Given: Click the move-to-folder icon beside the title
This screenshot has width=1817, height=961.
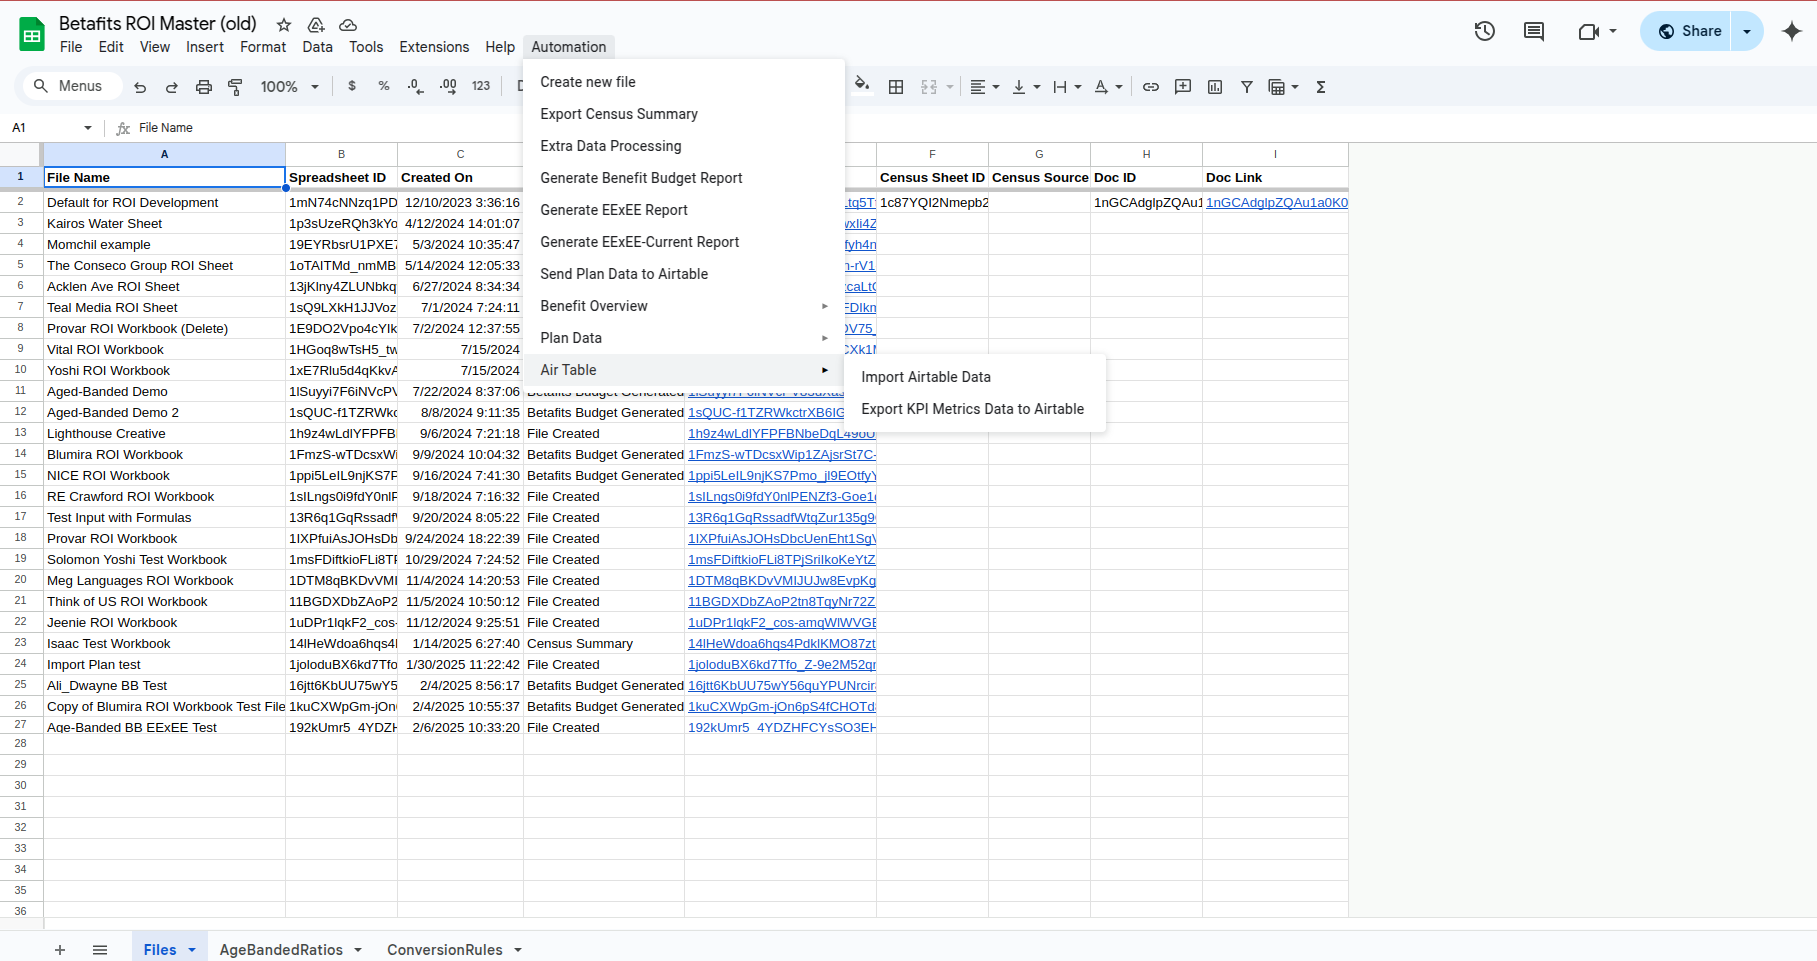Looking at the screenshot, I should (316, 24).
